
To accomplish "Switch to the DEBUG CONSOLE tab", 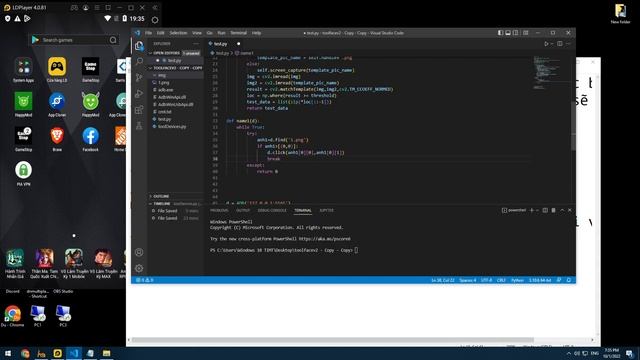I will coord(272,210).
